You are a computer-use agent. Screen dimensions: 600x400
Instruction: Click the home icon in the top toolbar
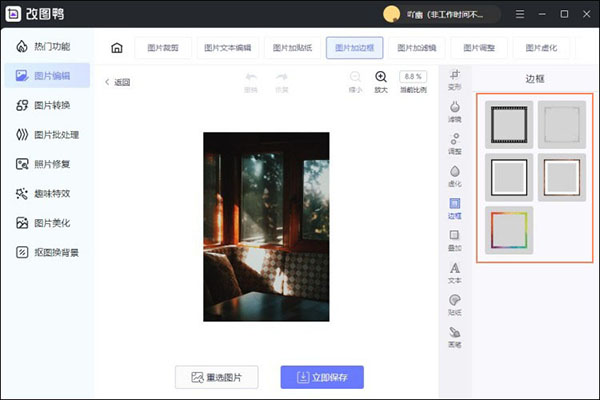(x=117, y=47)
